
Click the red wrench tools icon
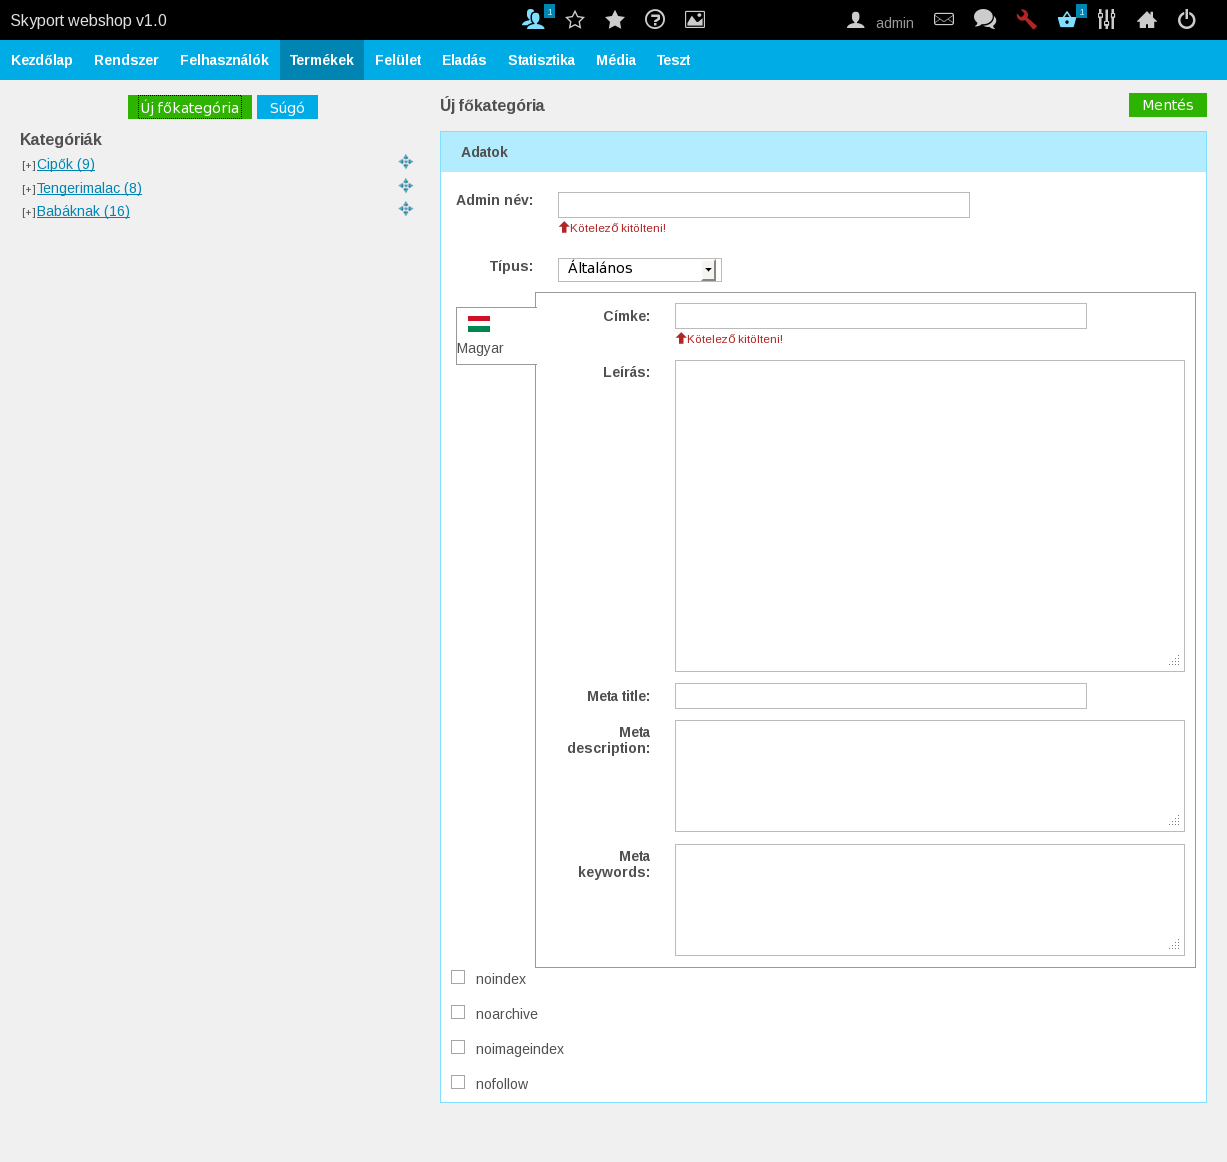pyautogui.click(x=1026, y=19)
